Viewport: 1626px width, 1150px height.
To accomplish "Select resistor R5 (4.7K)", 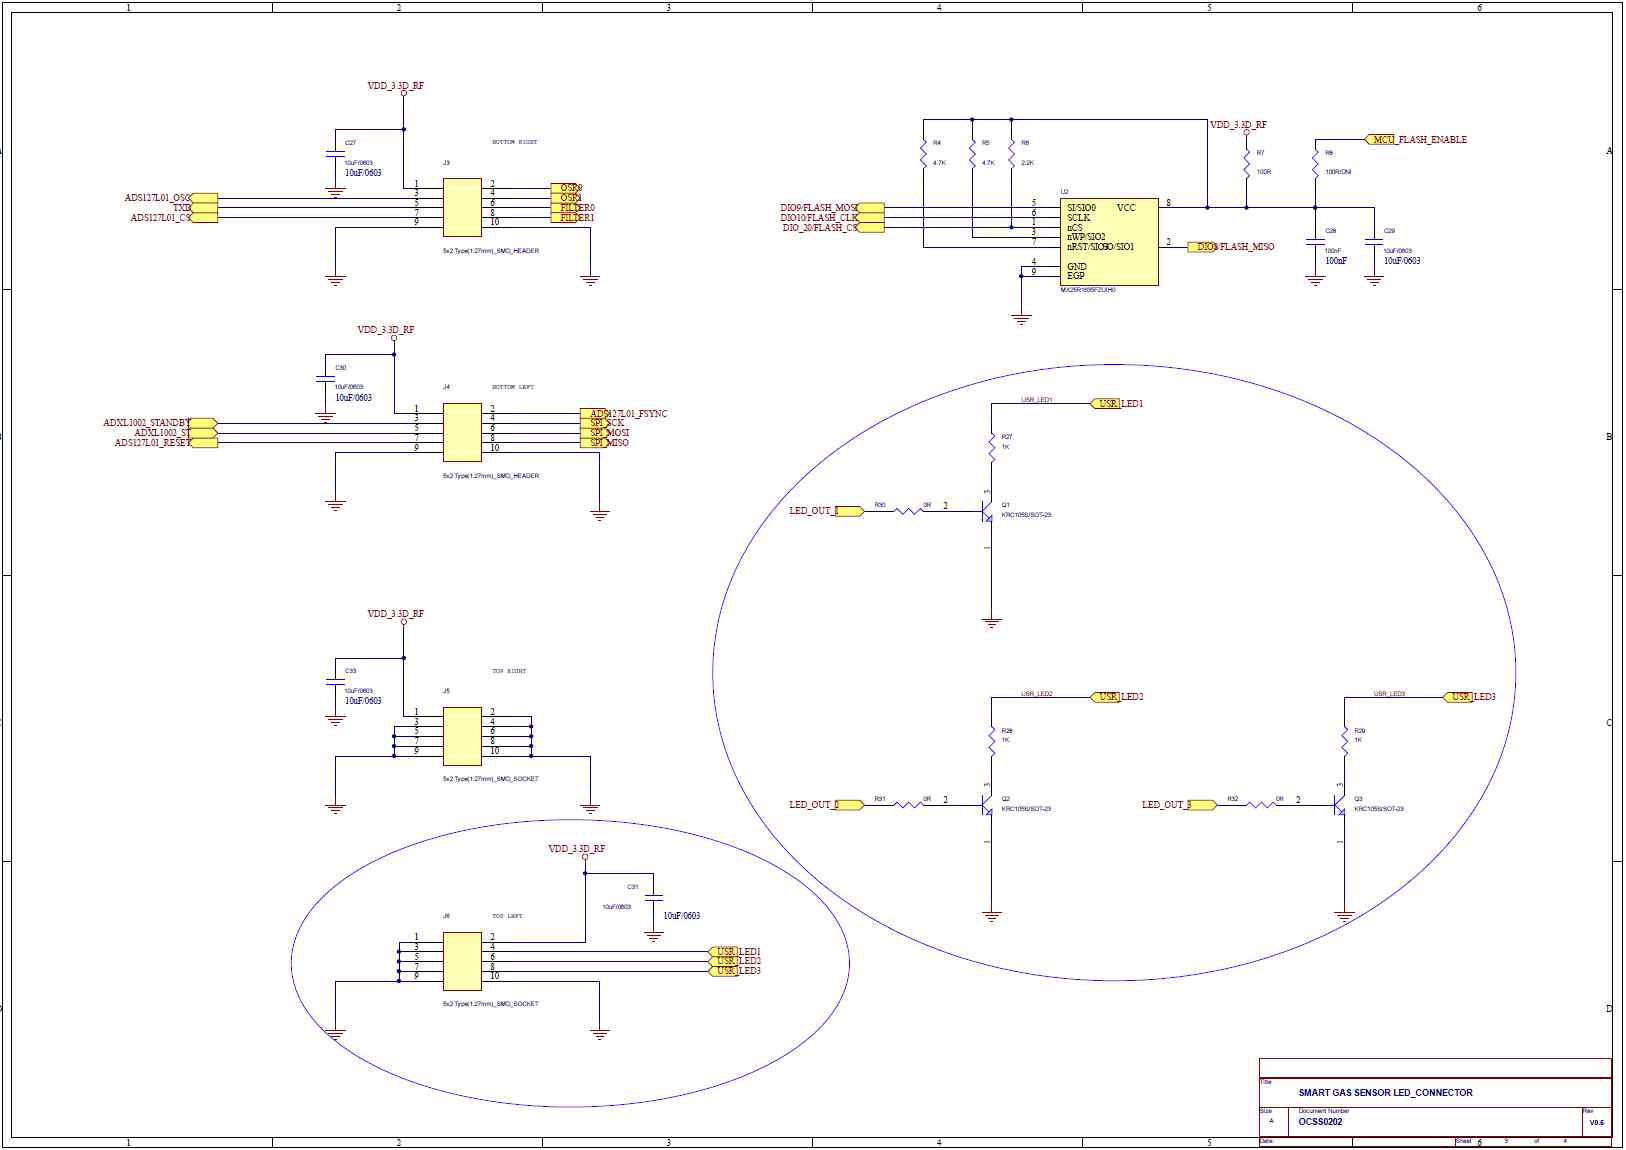I will click(972, 154).
